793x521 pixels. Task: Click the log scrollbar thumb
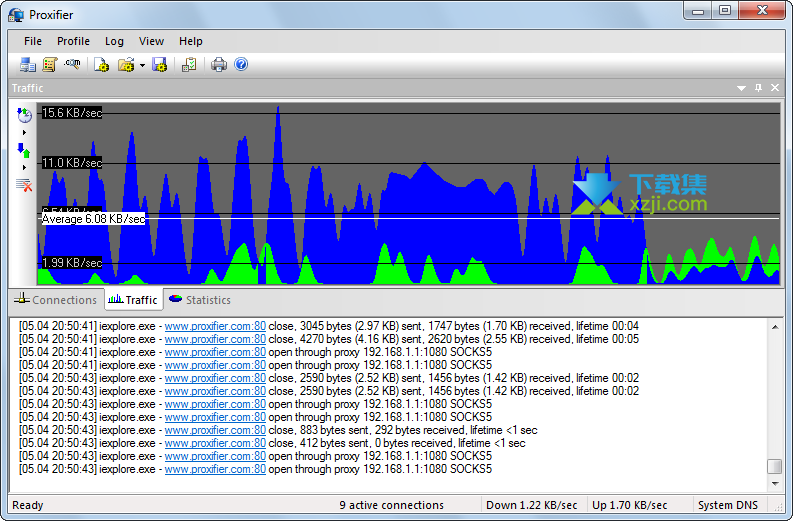click(775, 466)
